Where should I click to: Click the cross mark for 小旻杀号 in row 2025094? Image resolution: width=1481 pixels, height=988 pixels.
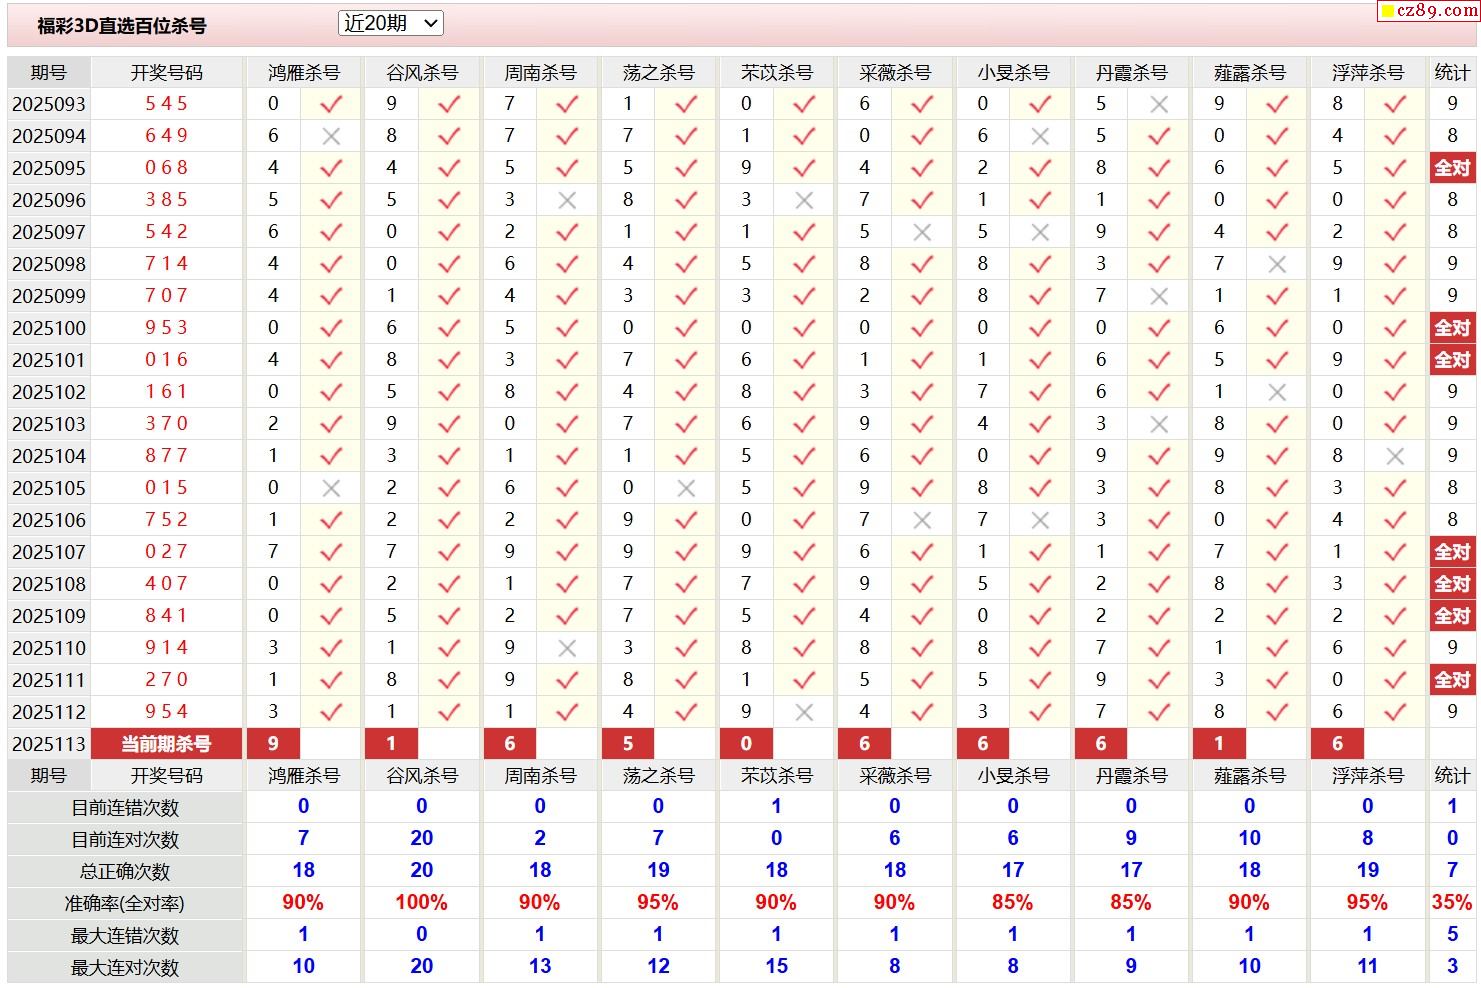tap(1040, 136)
